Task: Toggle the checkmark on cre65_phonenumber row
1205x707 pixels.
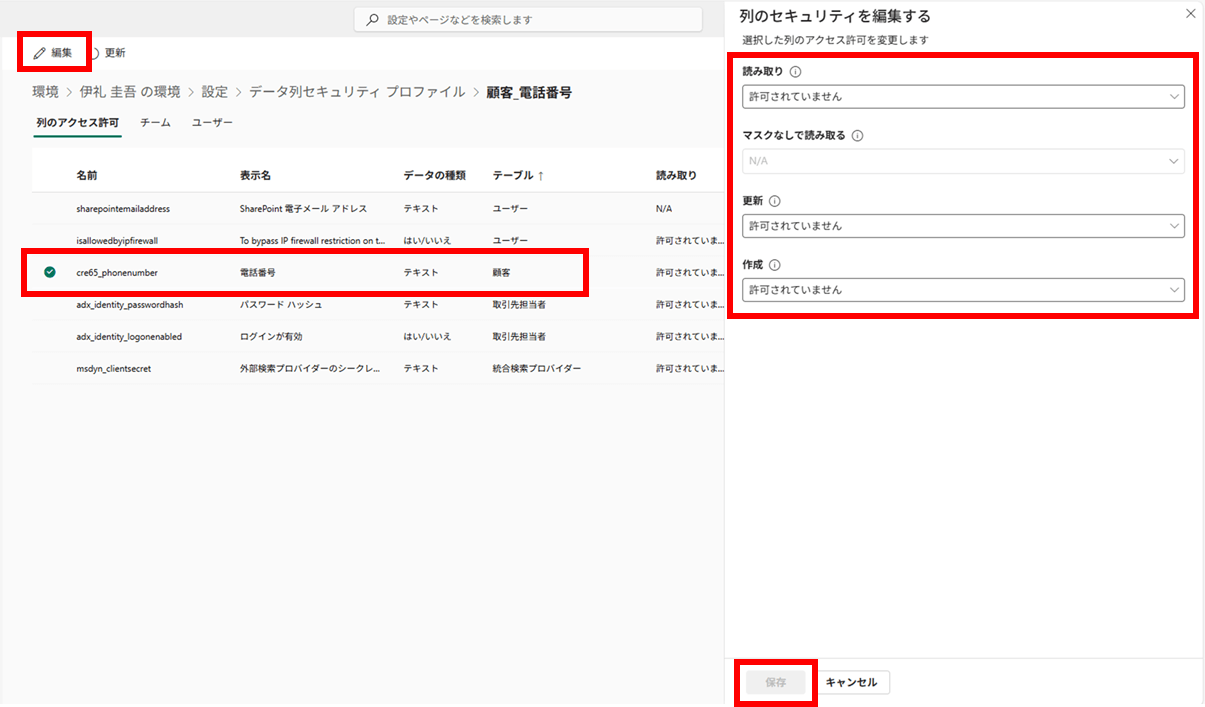Action: pyautogui.click(x=50, y=272)
